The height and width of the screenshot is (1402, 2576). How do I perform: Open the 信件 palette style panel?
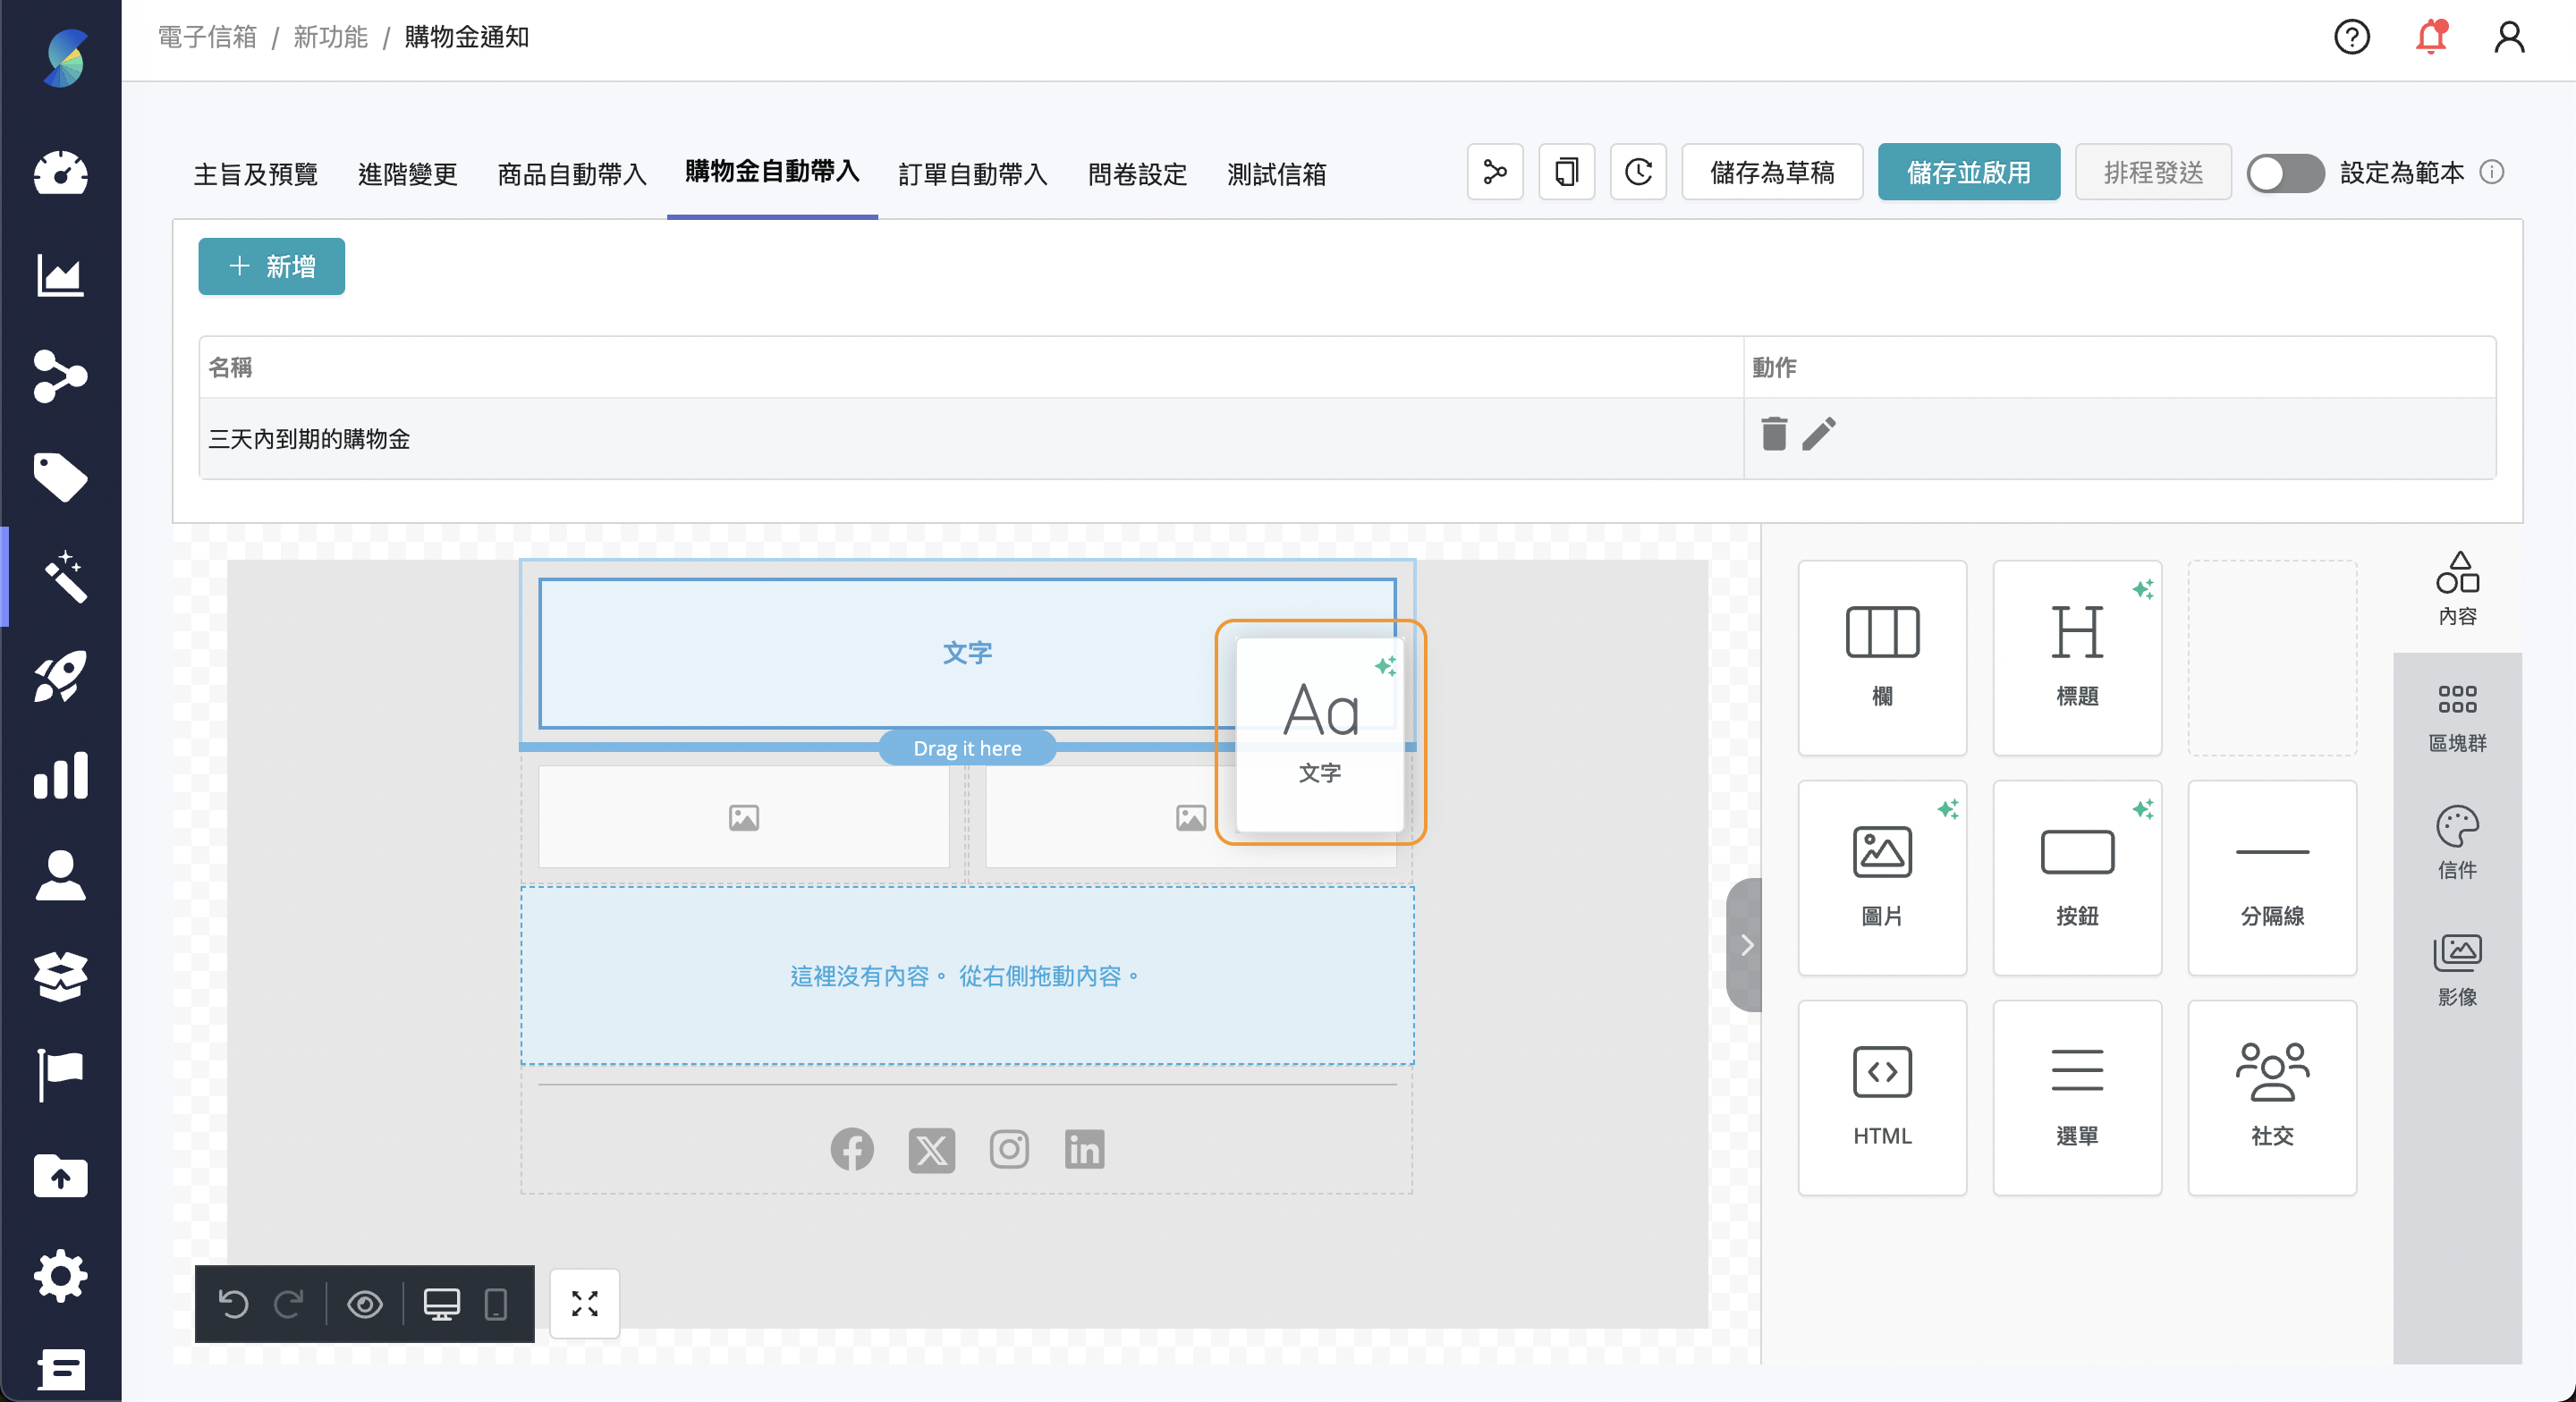coord(2456,843)
